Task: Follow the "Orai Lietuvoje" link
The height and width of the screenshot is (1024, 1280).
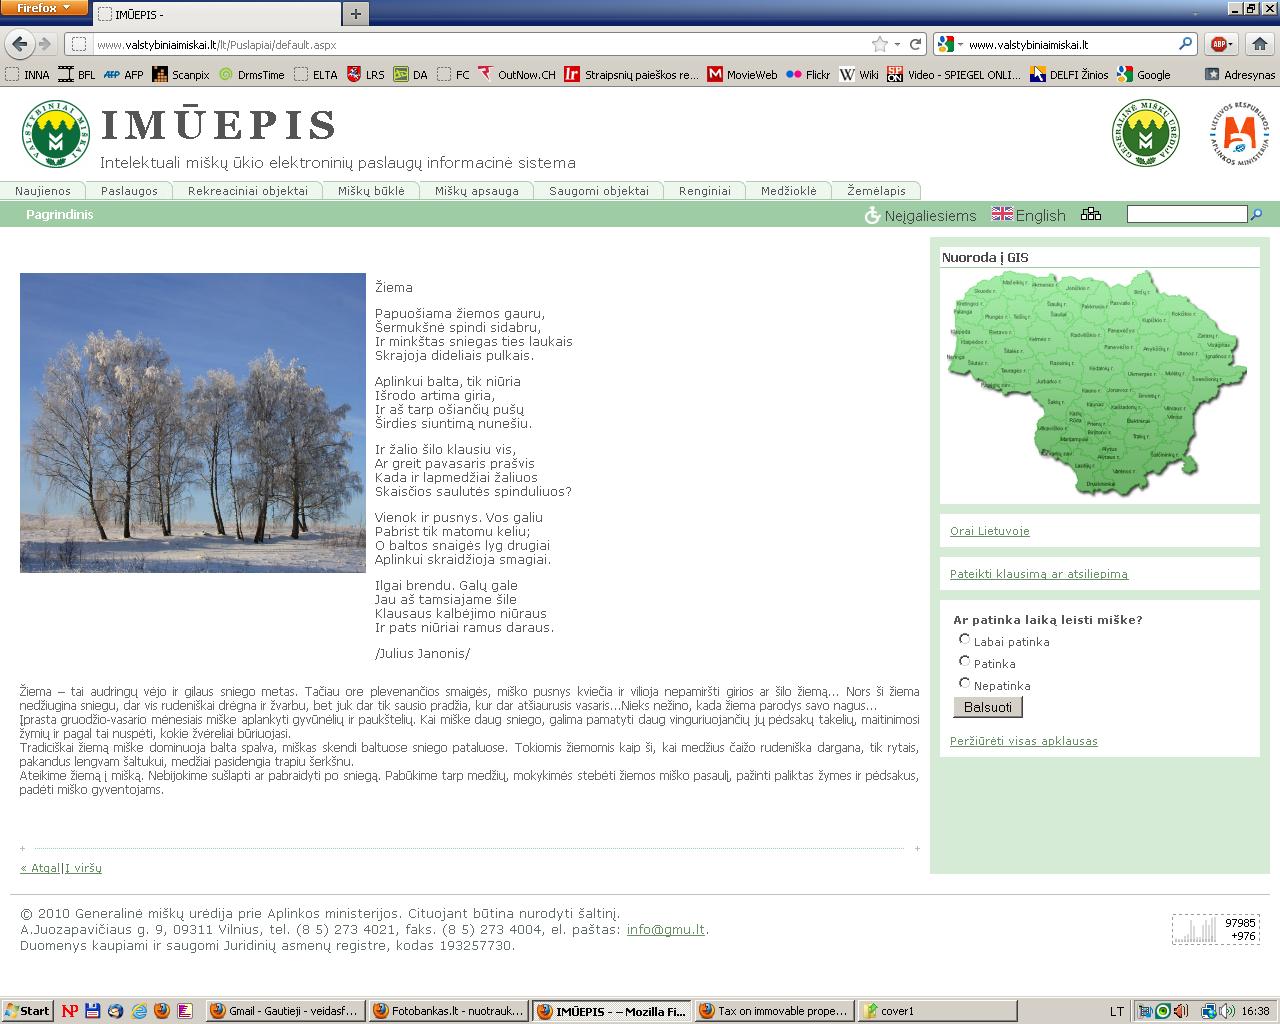Action: 989,531
